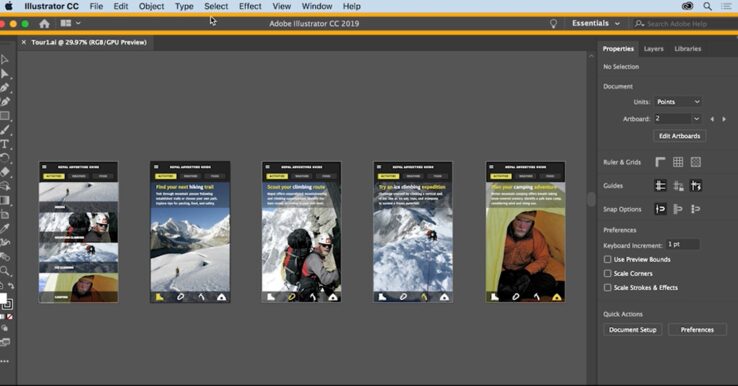Toggle Snap to Grid option
738x386 pixels.
pyautogui.click(x=678, y=209)
